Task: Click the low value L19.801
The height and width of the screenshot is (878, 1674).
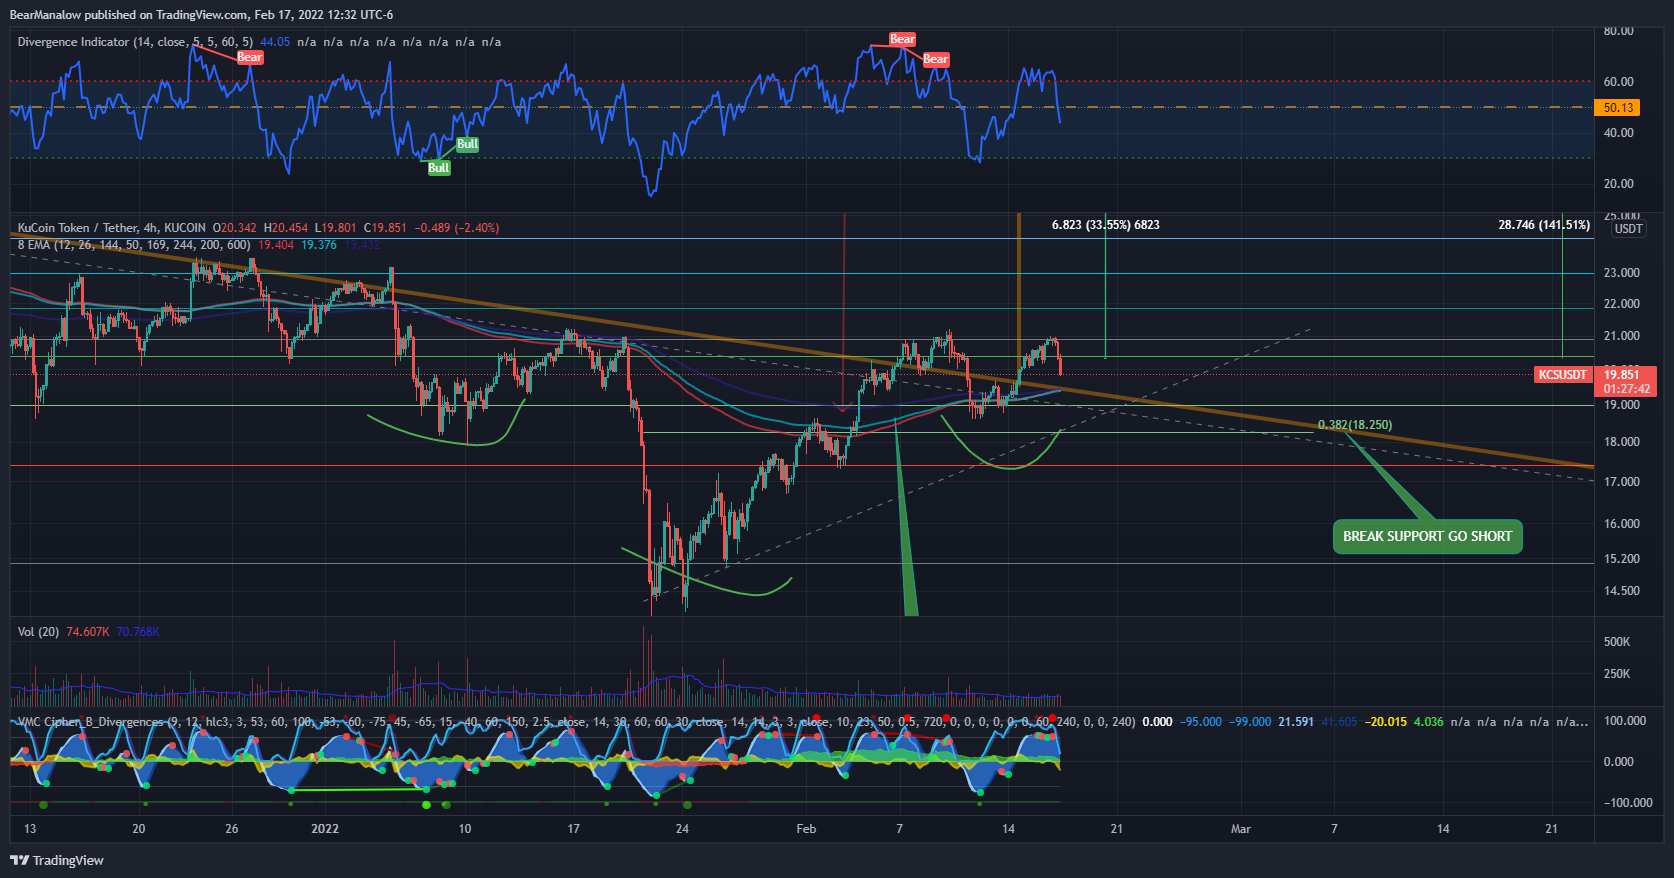Action: (337, 228)
